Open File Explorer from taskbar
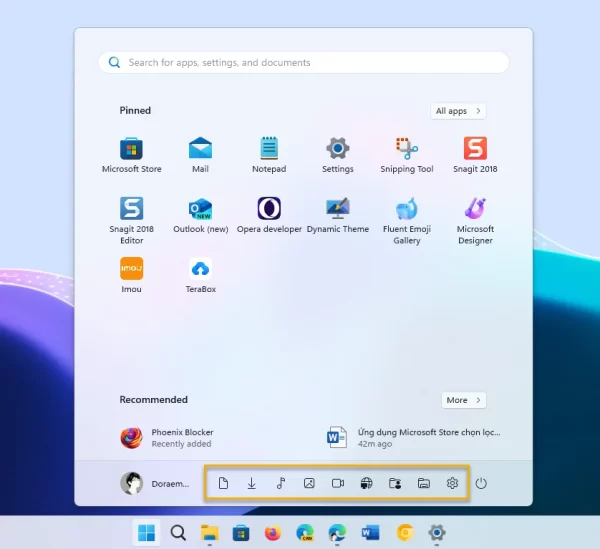This screenshot has width=600, height=549. (210, 533)
